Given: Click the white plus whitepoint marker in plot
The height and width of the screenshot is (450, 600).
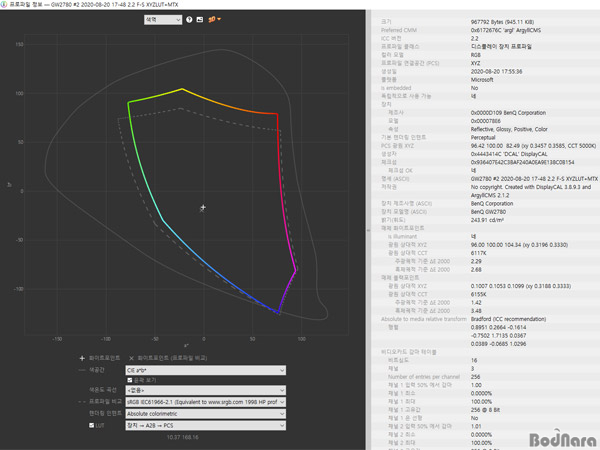Looking at the screenshot, I should (203, 207).
